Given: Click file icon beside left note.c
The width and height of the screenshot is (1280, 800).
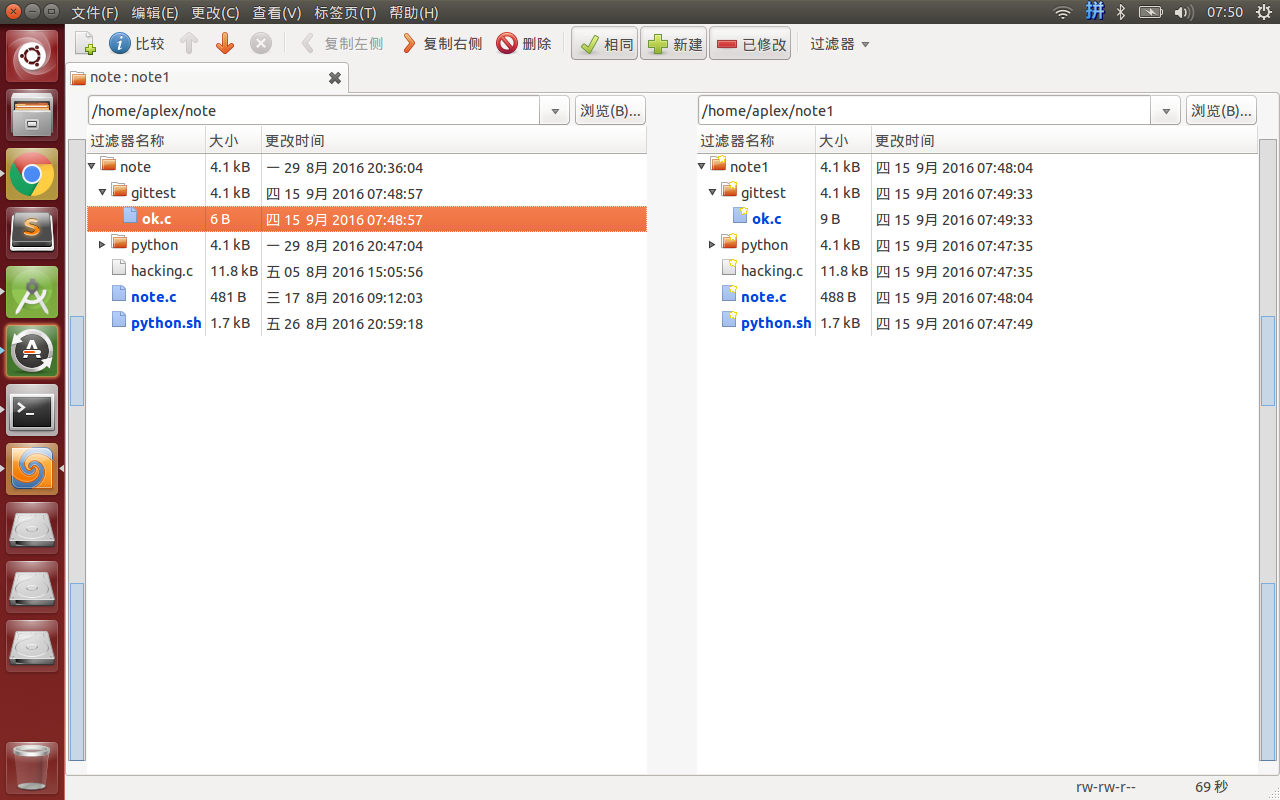Looking at the screenshot, I should pos(119,296).
